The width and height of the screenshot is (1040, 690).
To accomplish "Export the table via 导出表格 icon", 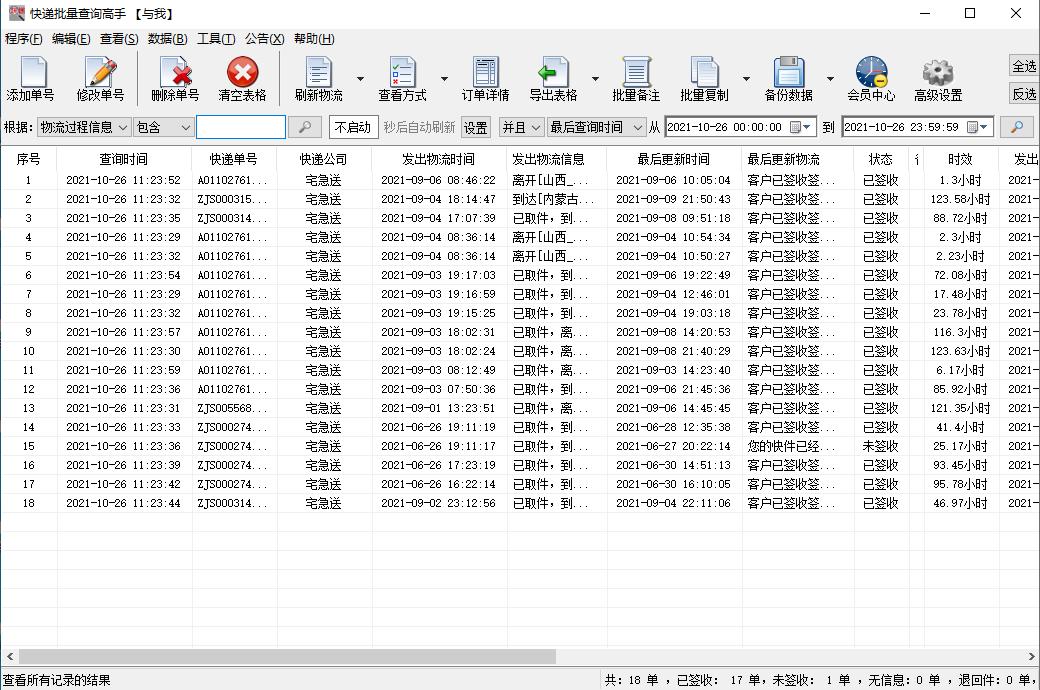I will [x=555, y=78].
